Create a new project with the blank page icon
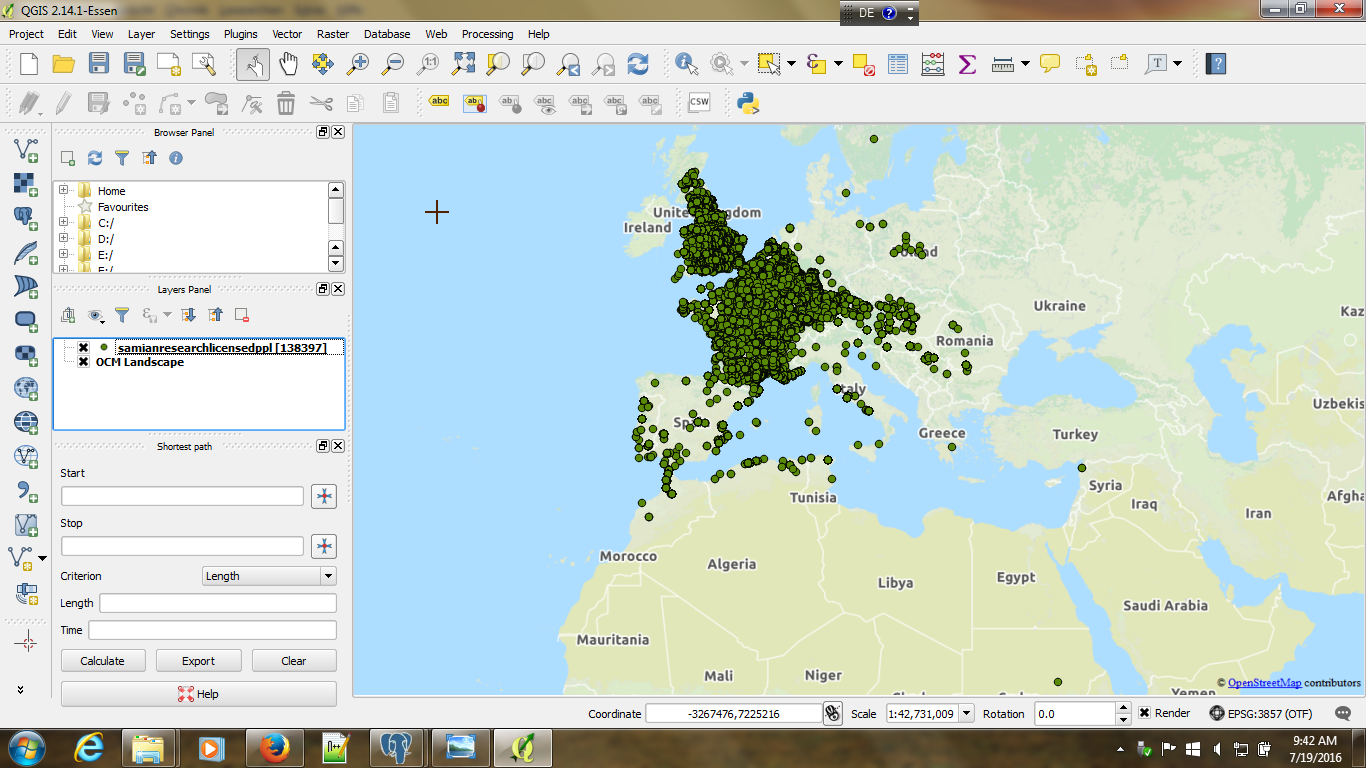1366x768 pixels. 28,64
